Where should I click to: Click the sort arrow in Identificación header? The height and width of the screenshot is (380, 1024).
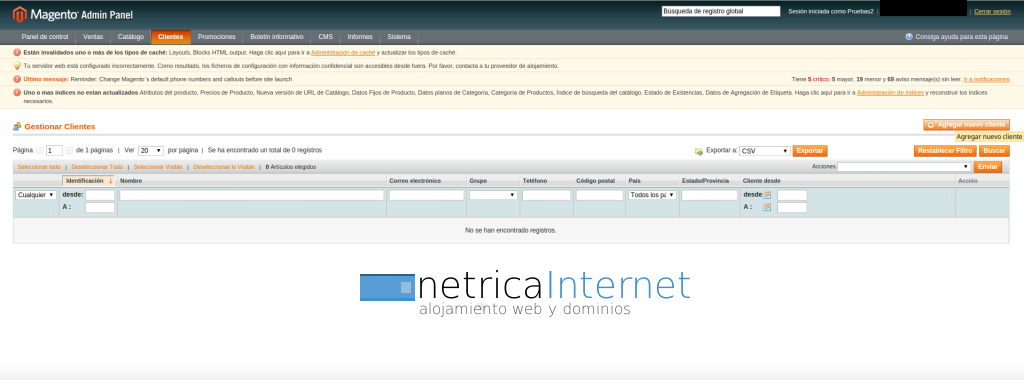(111, 181)
